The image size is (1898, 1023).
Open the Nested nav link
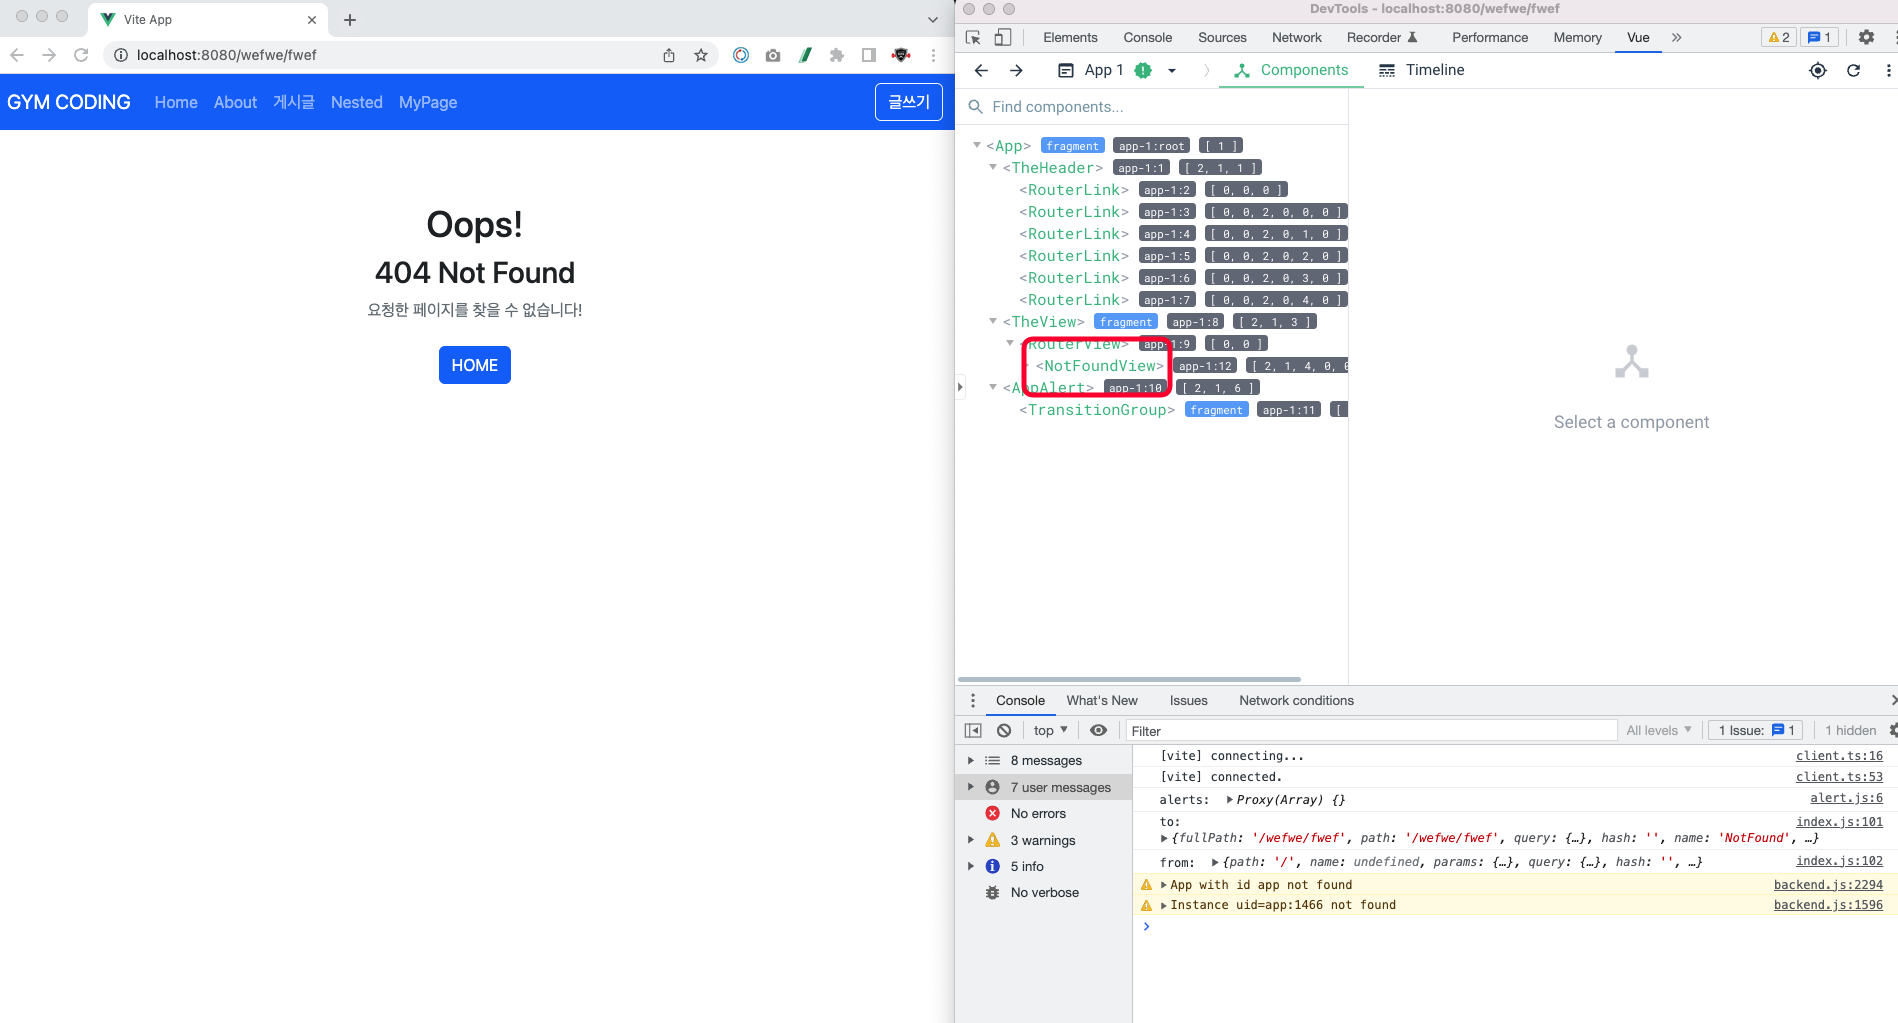click(357, 102)
